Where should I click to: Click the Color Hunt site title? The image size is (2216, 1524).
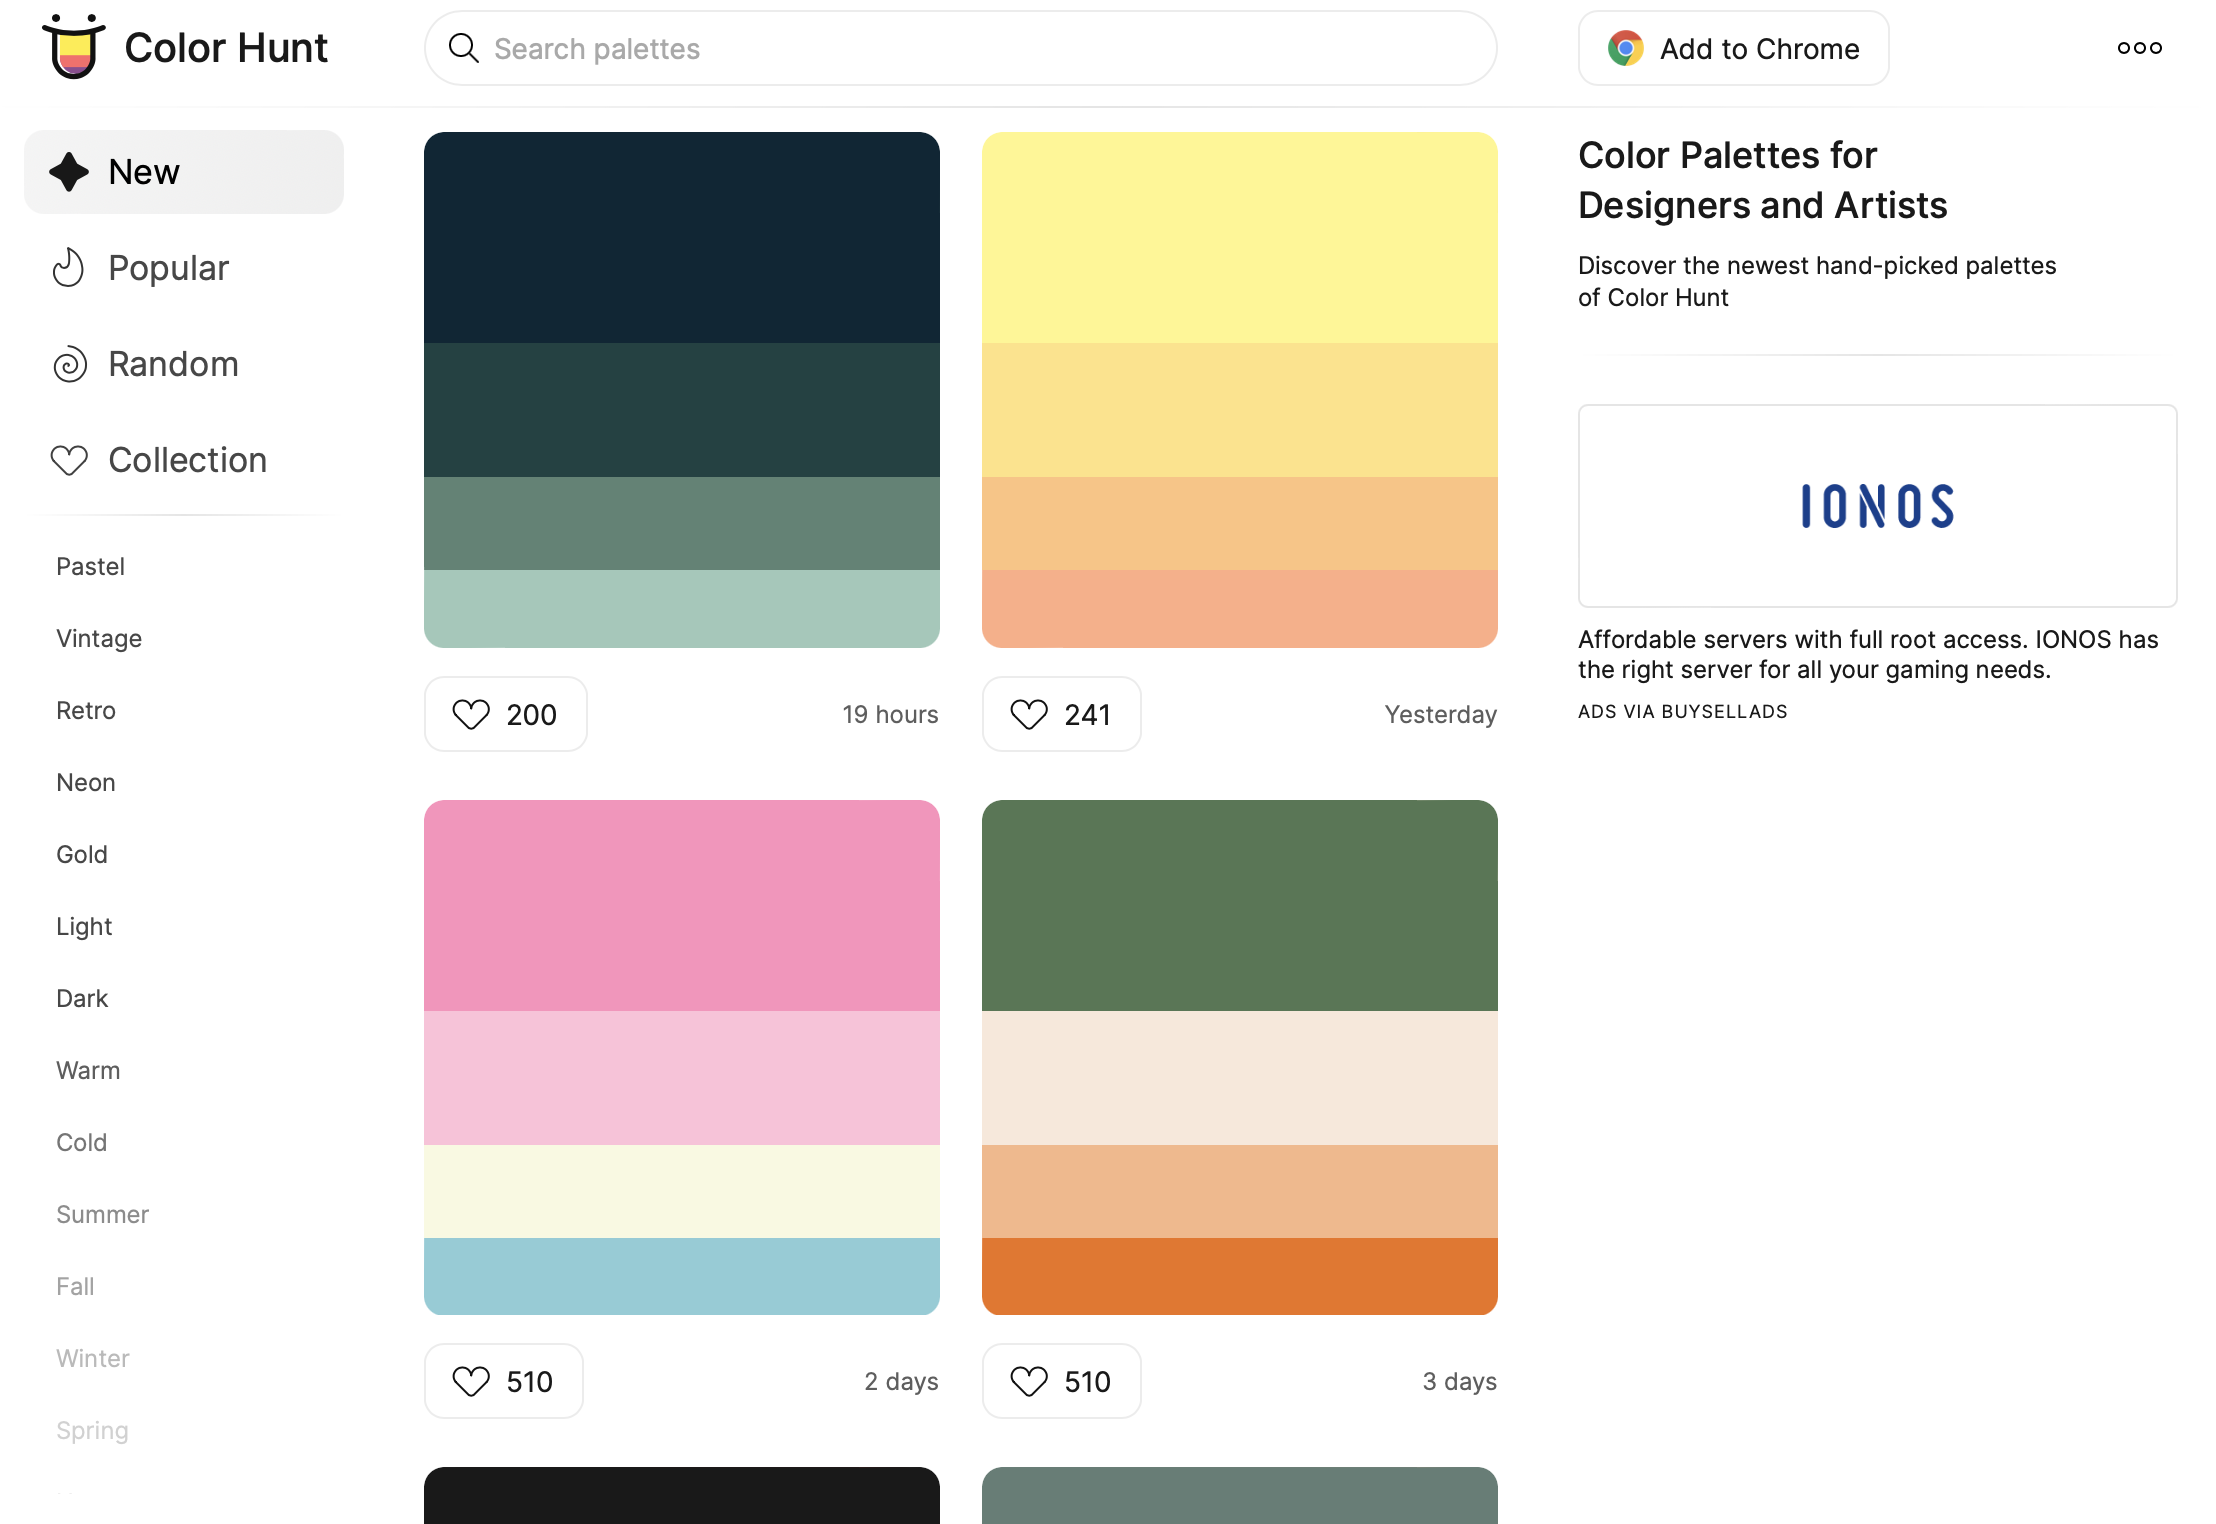226,48
